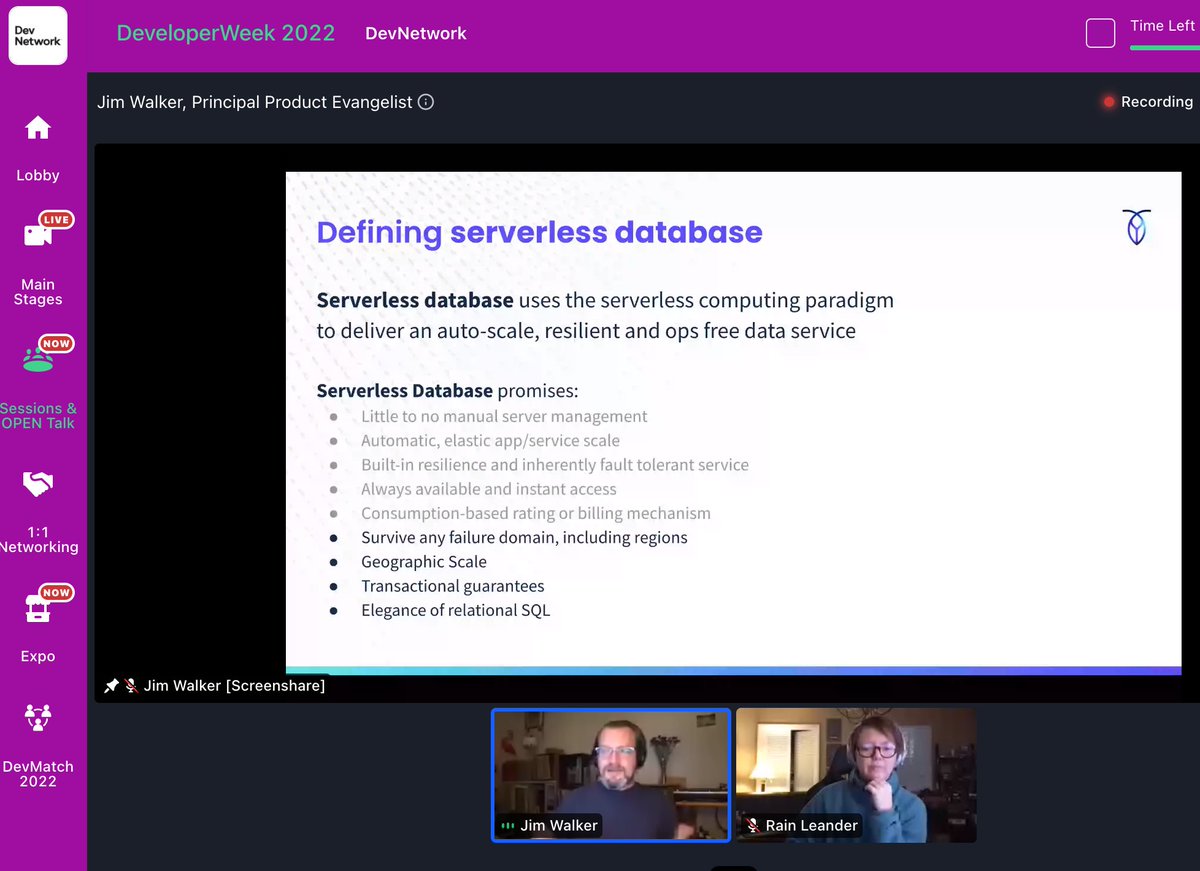Screen dimensions: 1200x871
Task: Select the 1:1 Networking menu label
Action: (x=38, y=540)
